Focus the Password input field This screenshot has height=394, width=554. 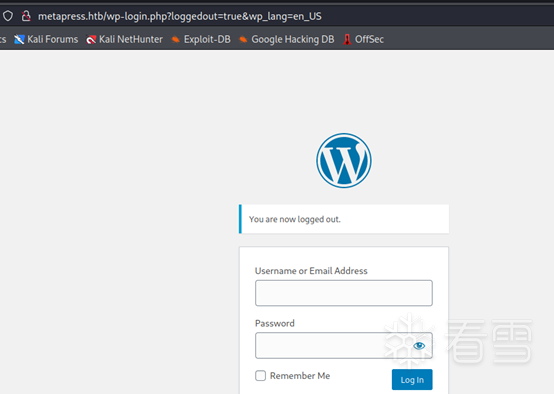pos(344,345)
